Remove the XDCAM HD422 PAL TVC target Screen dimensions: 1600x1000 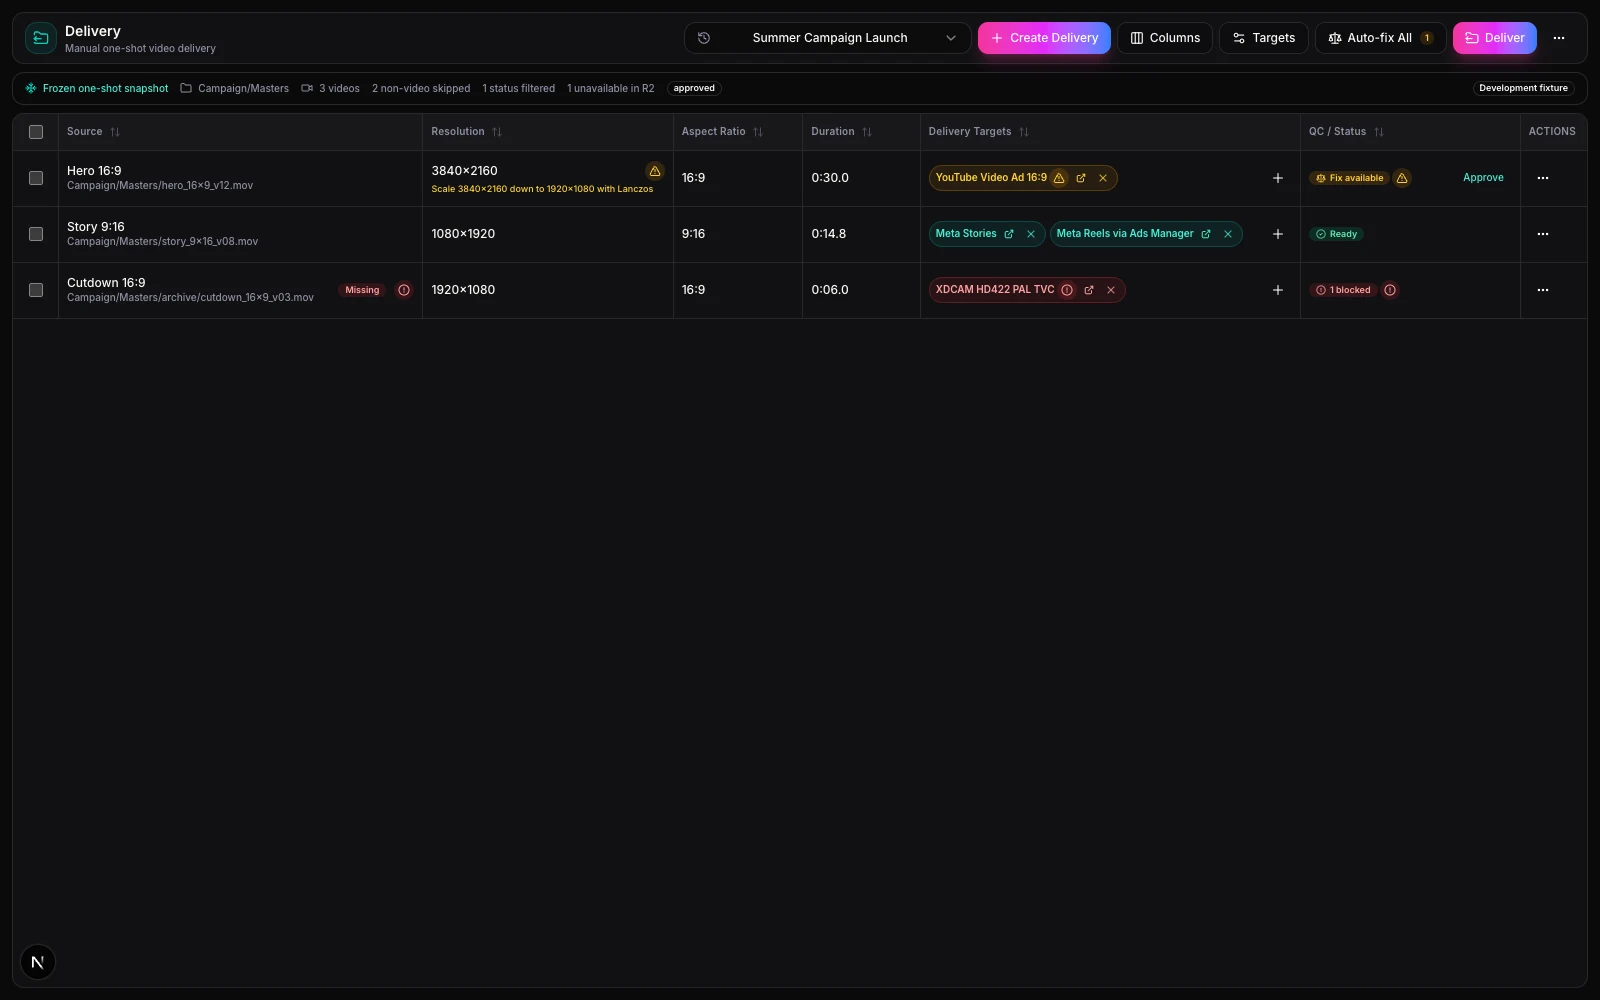1111,290
